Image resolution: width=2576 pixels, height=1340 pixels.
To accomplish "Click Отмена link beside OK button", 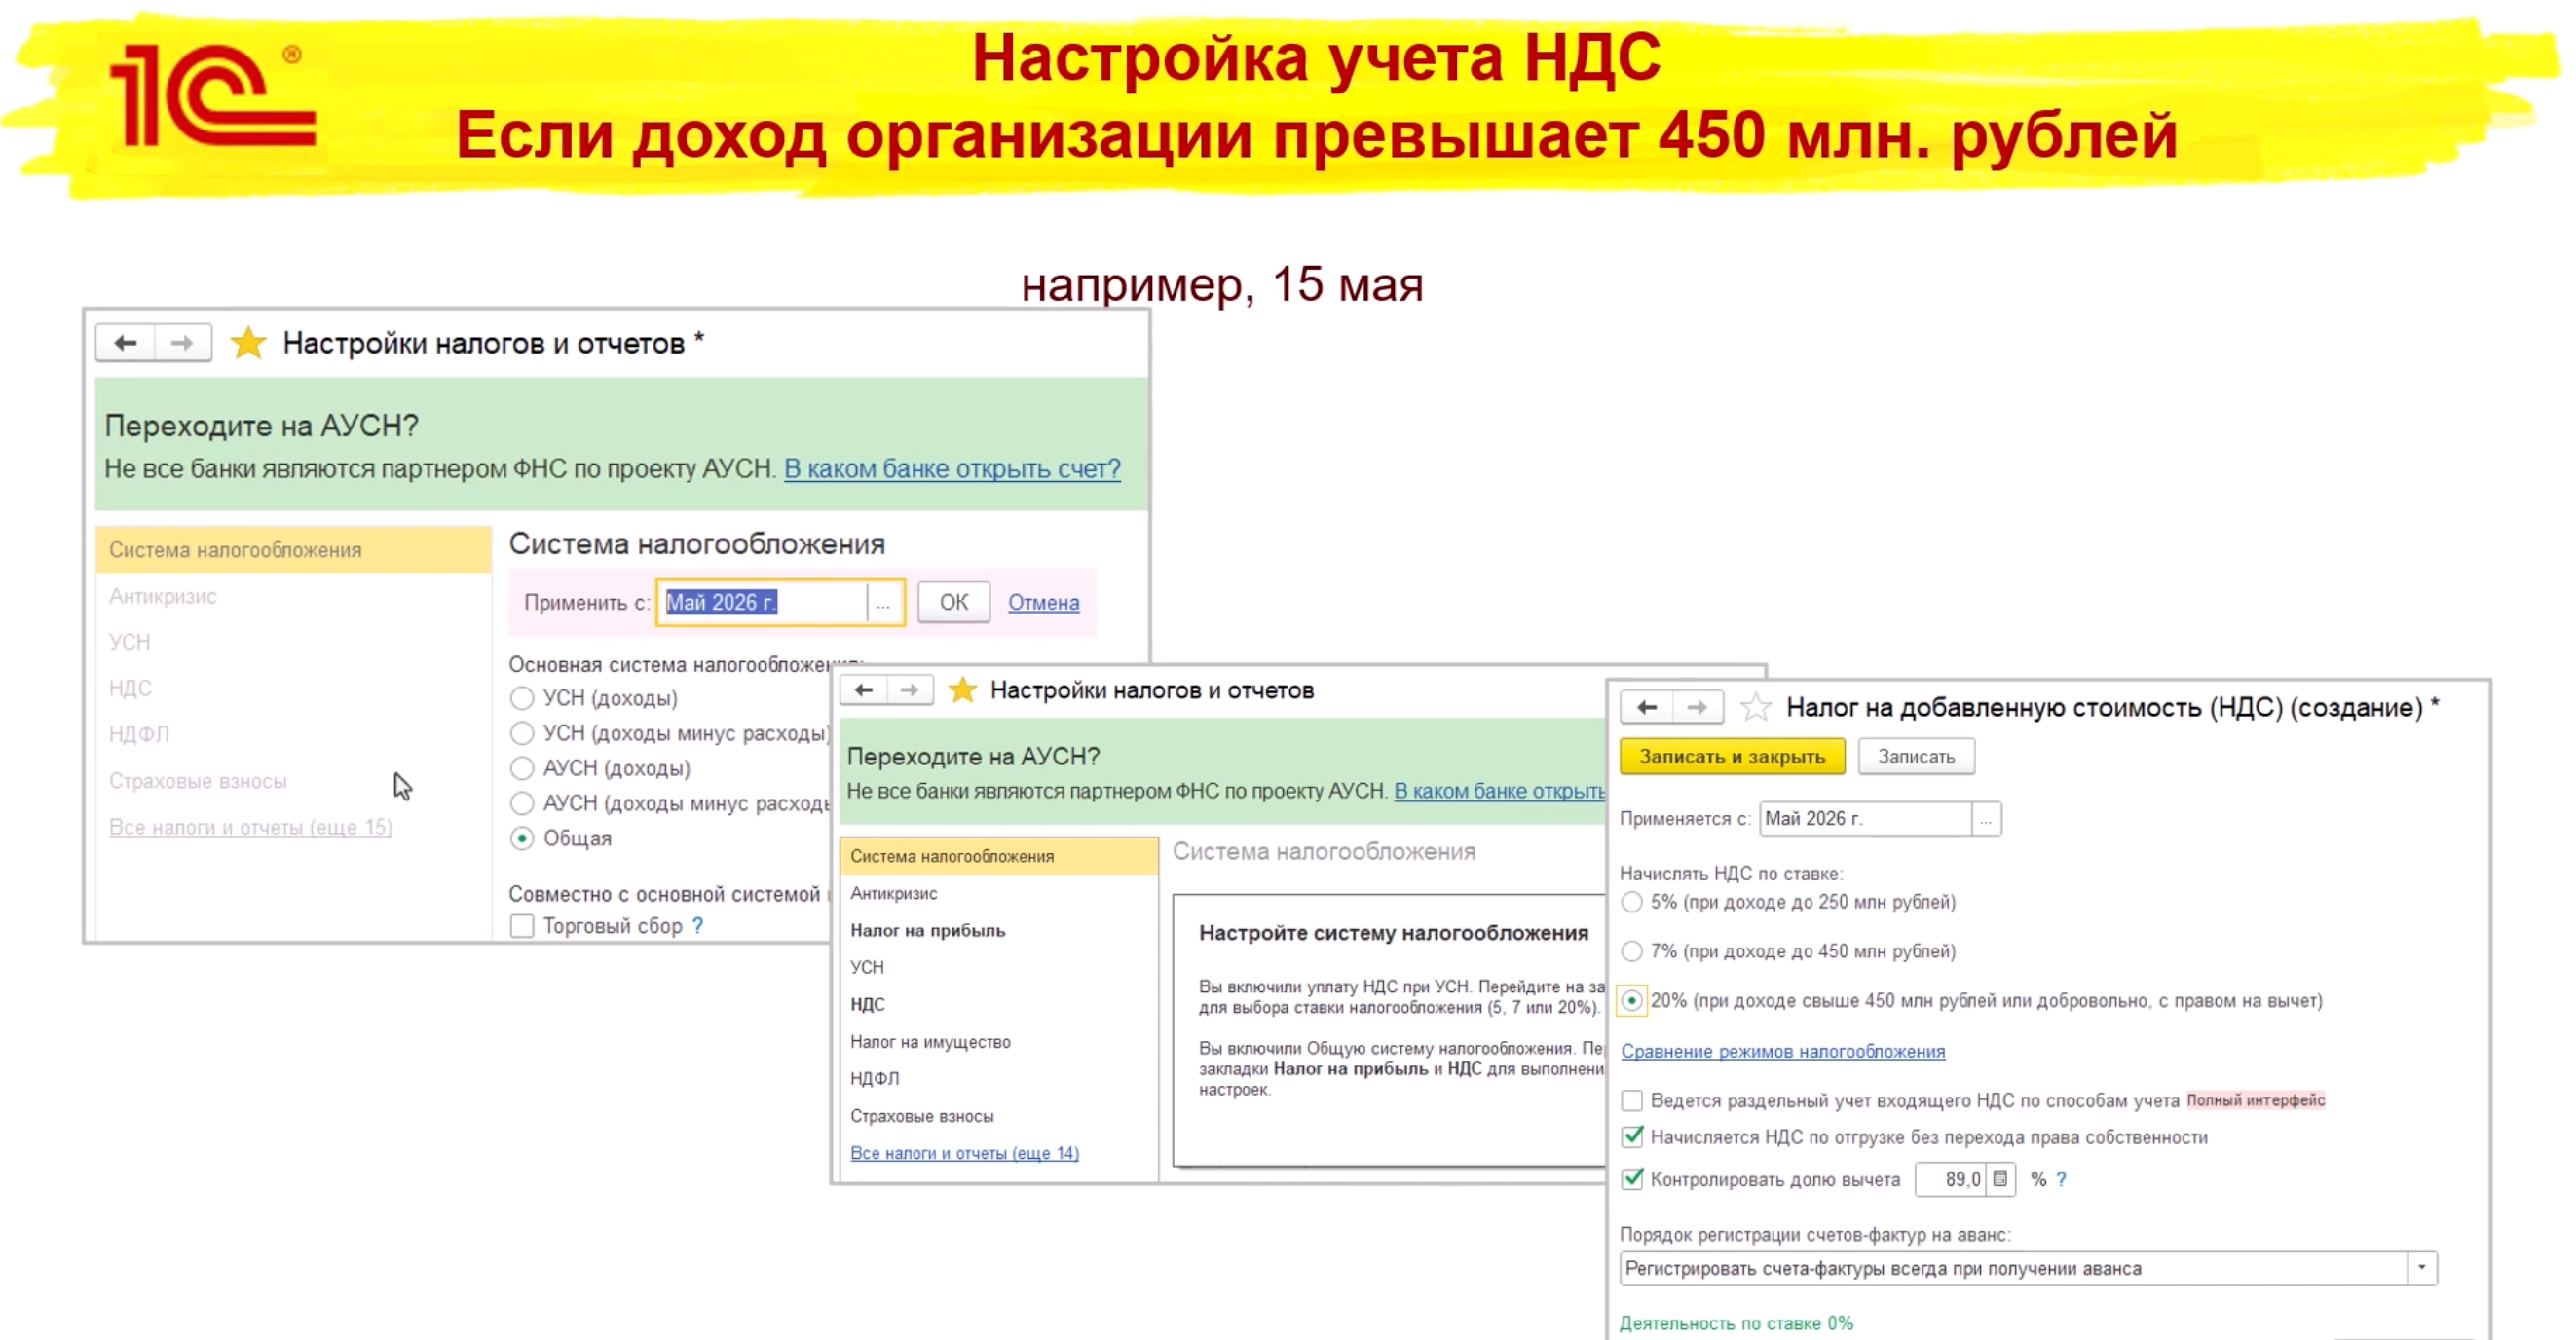I will click(x=1043, y=603).
